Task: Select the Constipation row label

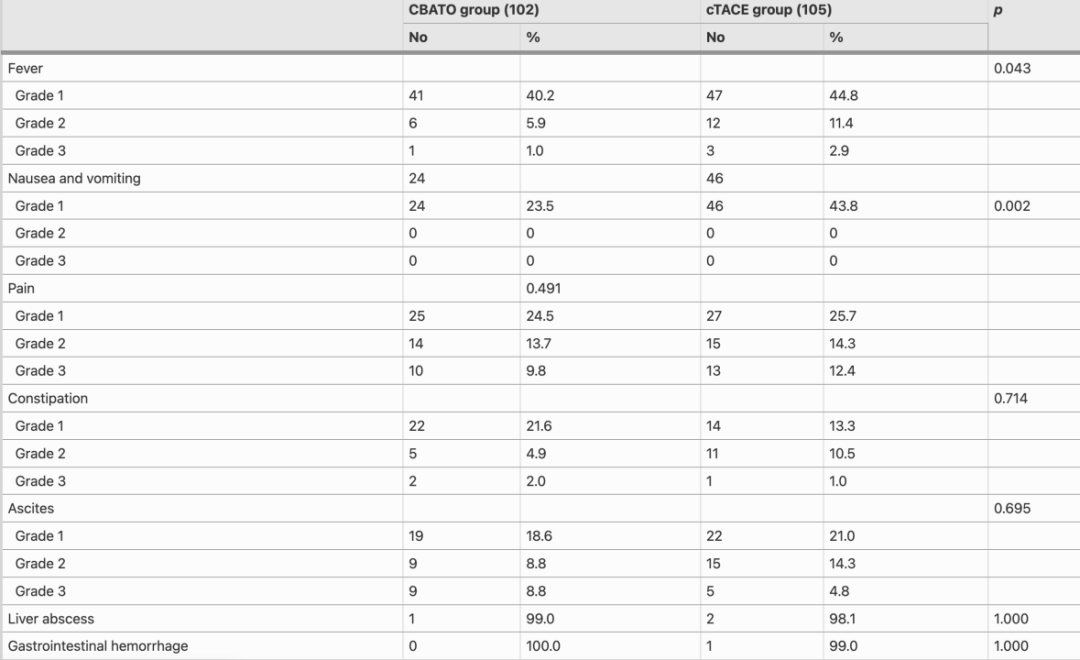Action: point(48,398)
